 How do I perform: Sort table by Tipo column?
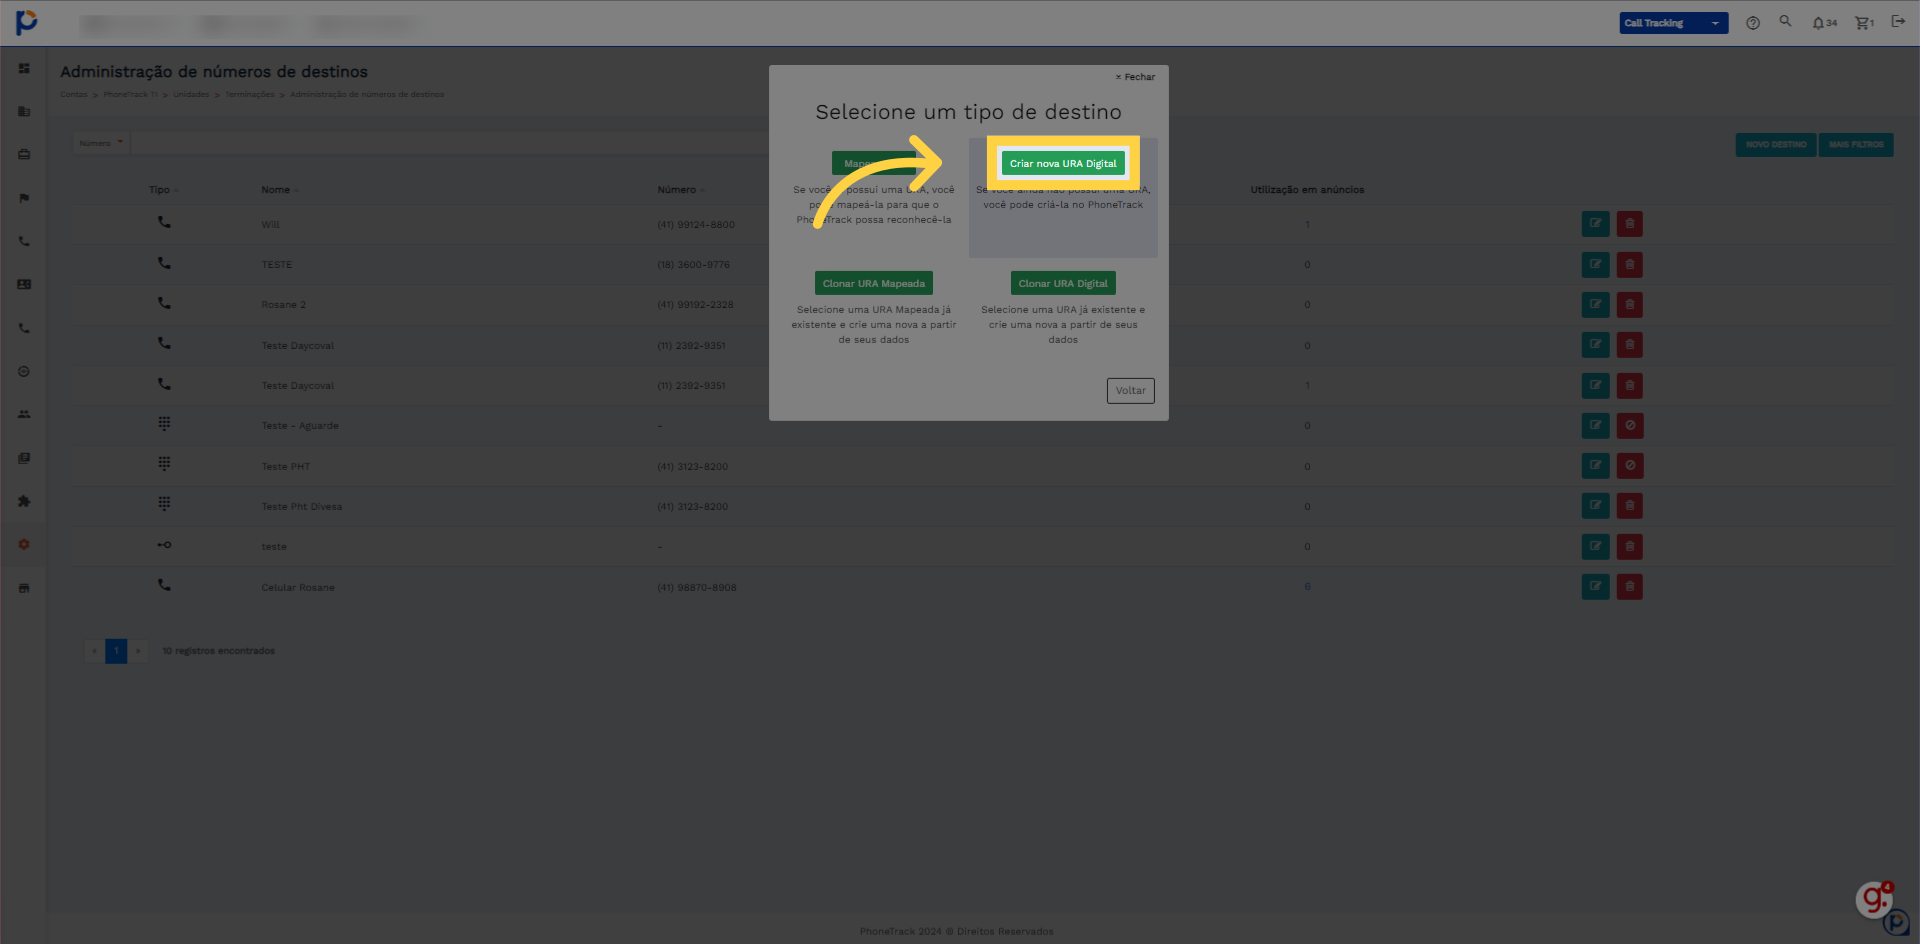click(x=163, y=190)
